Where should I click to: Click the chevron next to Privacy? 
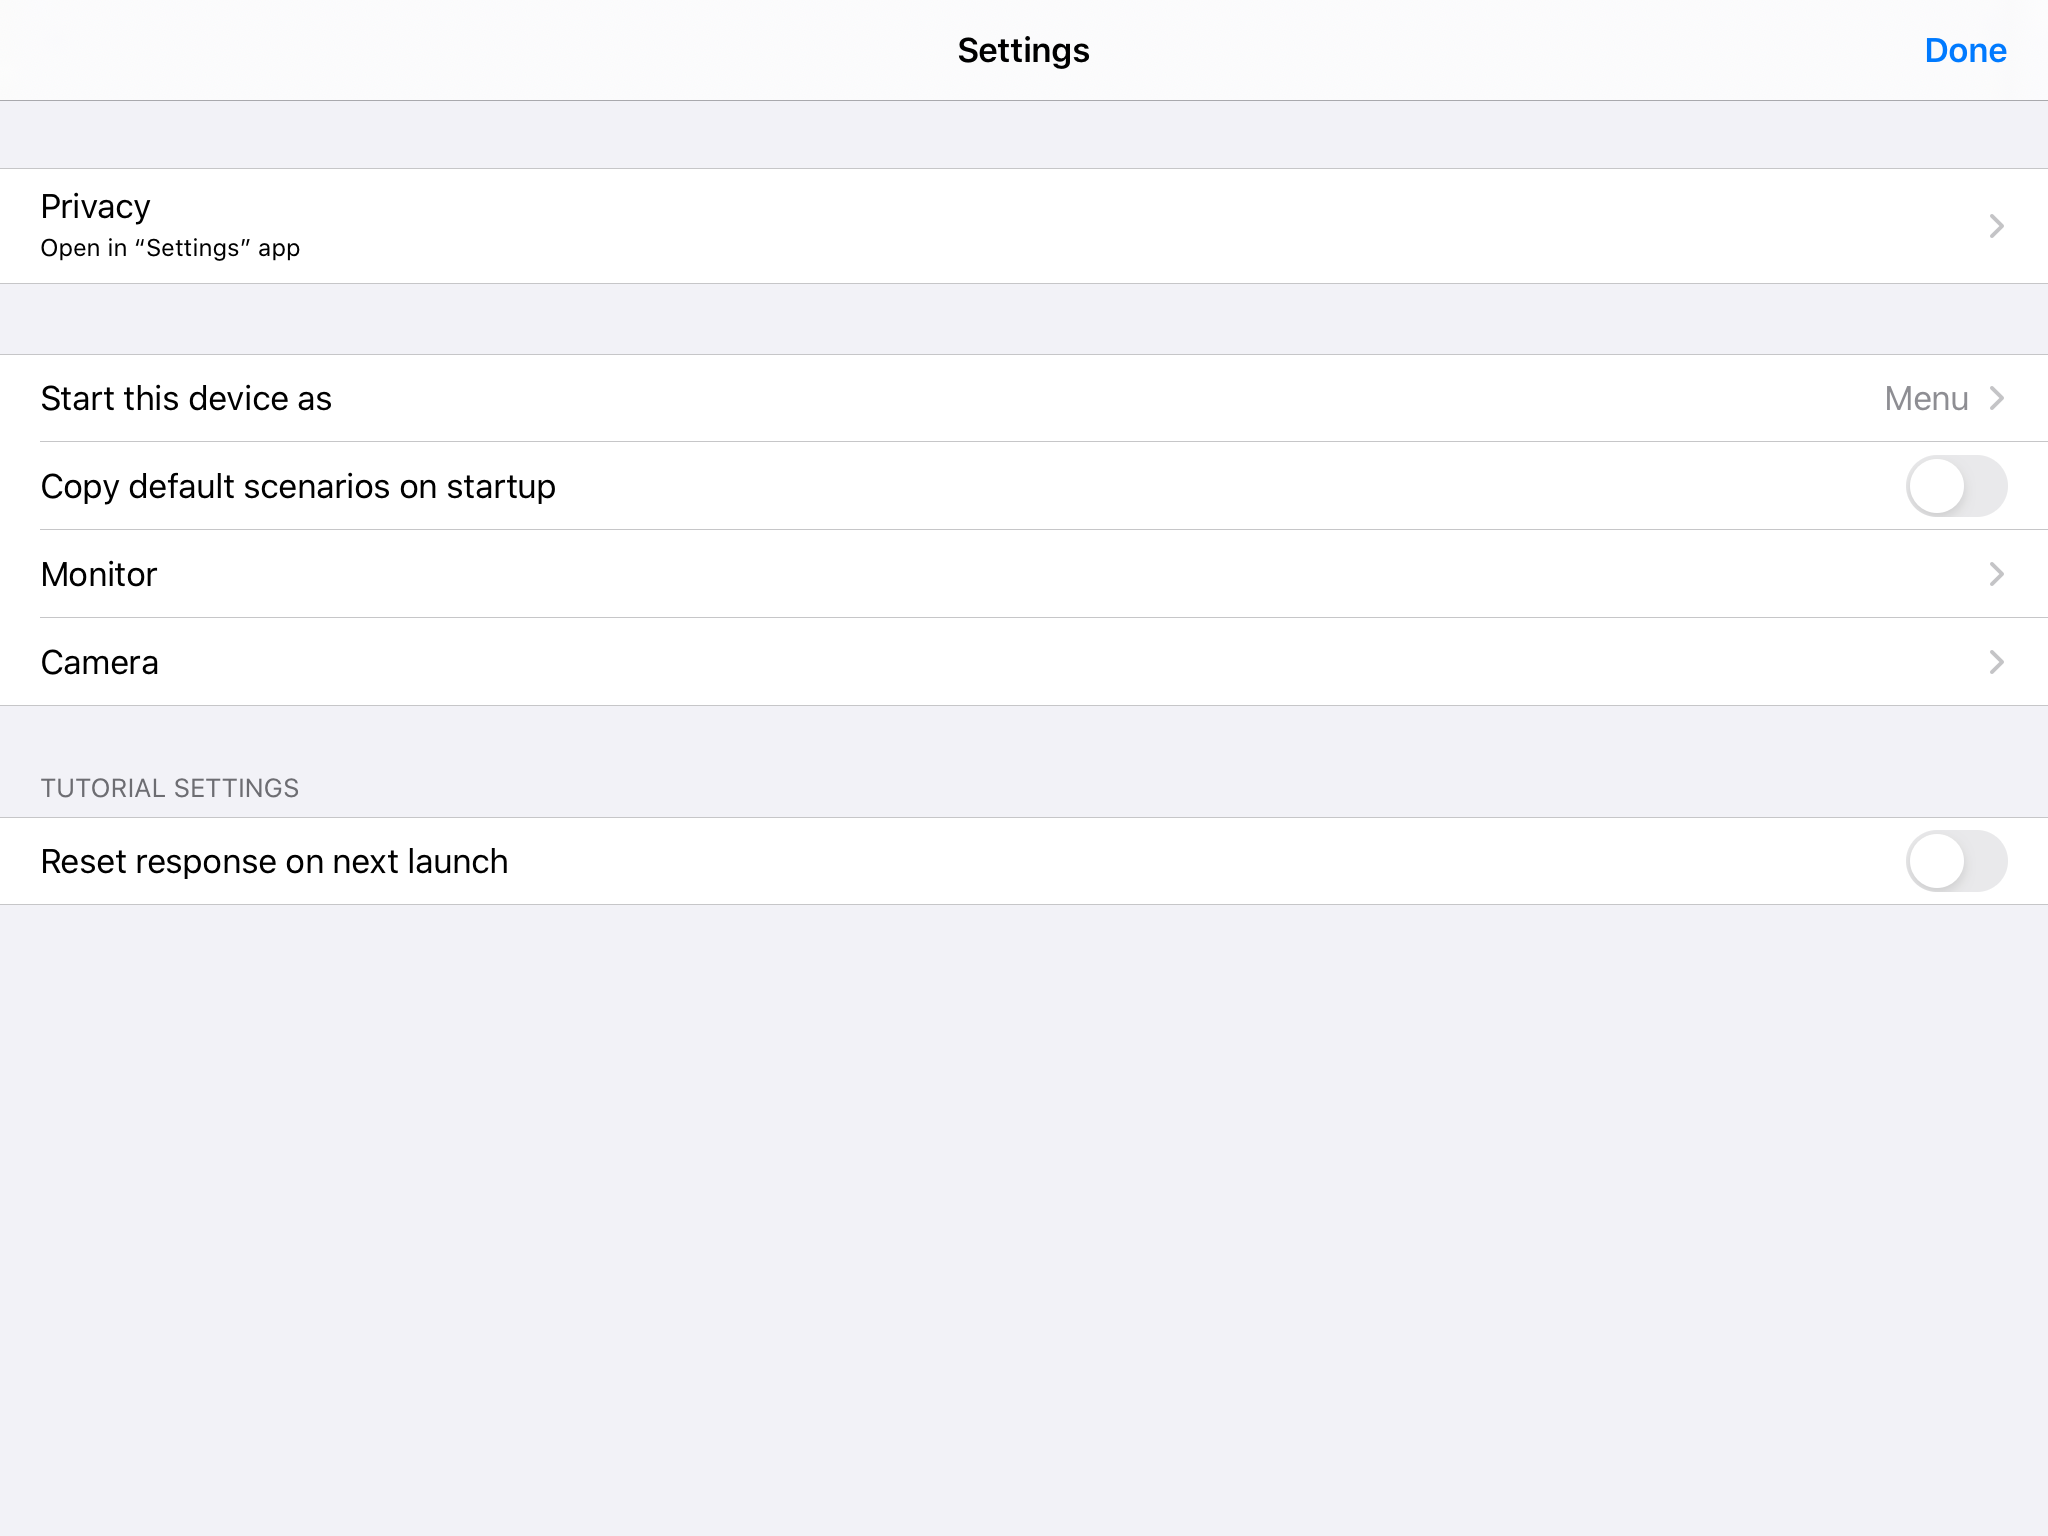point(1996,225)
